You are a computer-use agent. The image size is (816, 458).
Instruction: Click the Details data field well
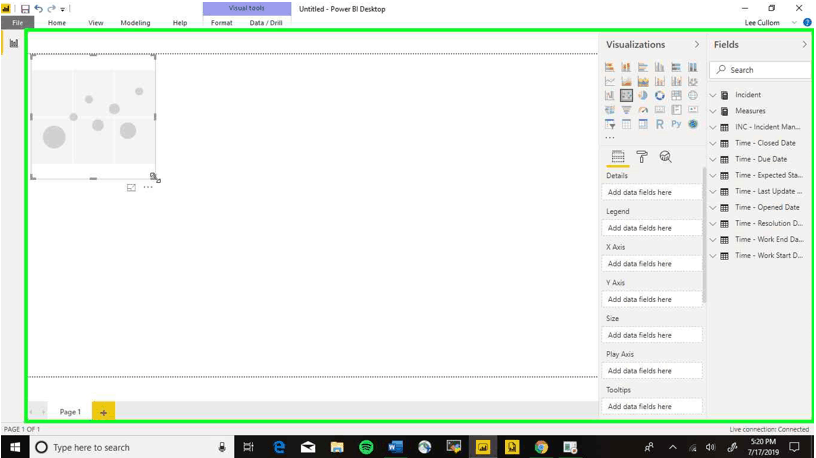(x=652, y=192)
